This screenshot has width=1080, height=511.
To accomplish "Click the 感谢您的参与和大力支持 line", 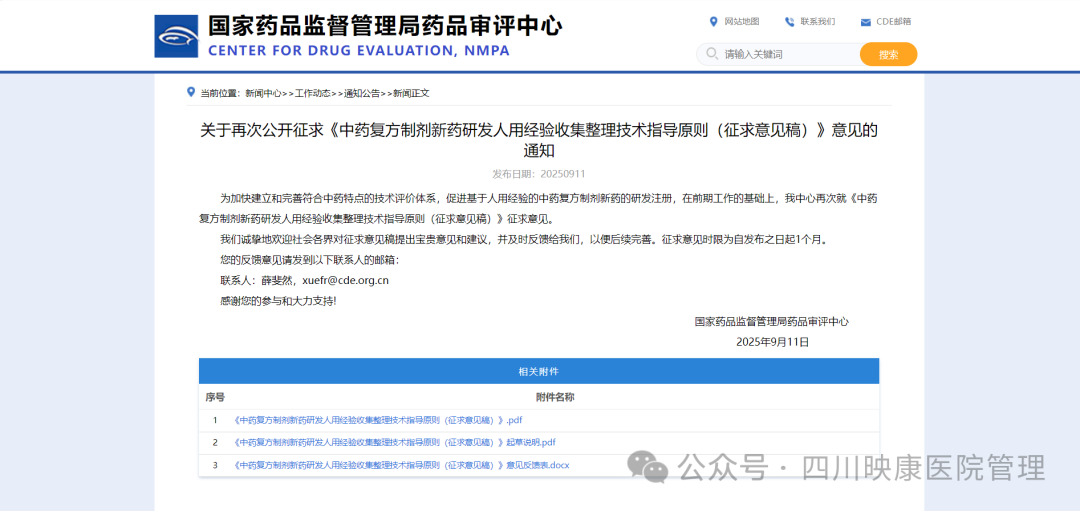I will tap(278, 301).
